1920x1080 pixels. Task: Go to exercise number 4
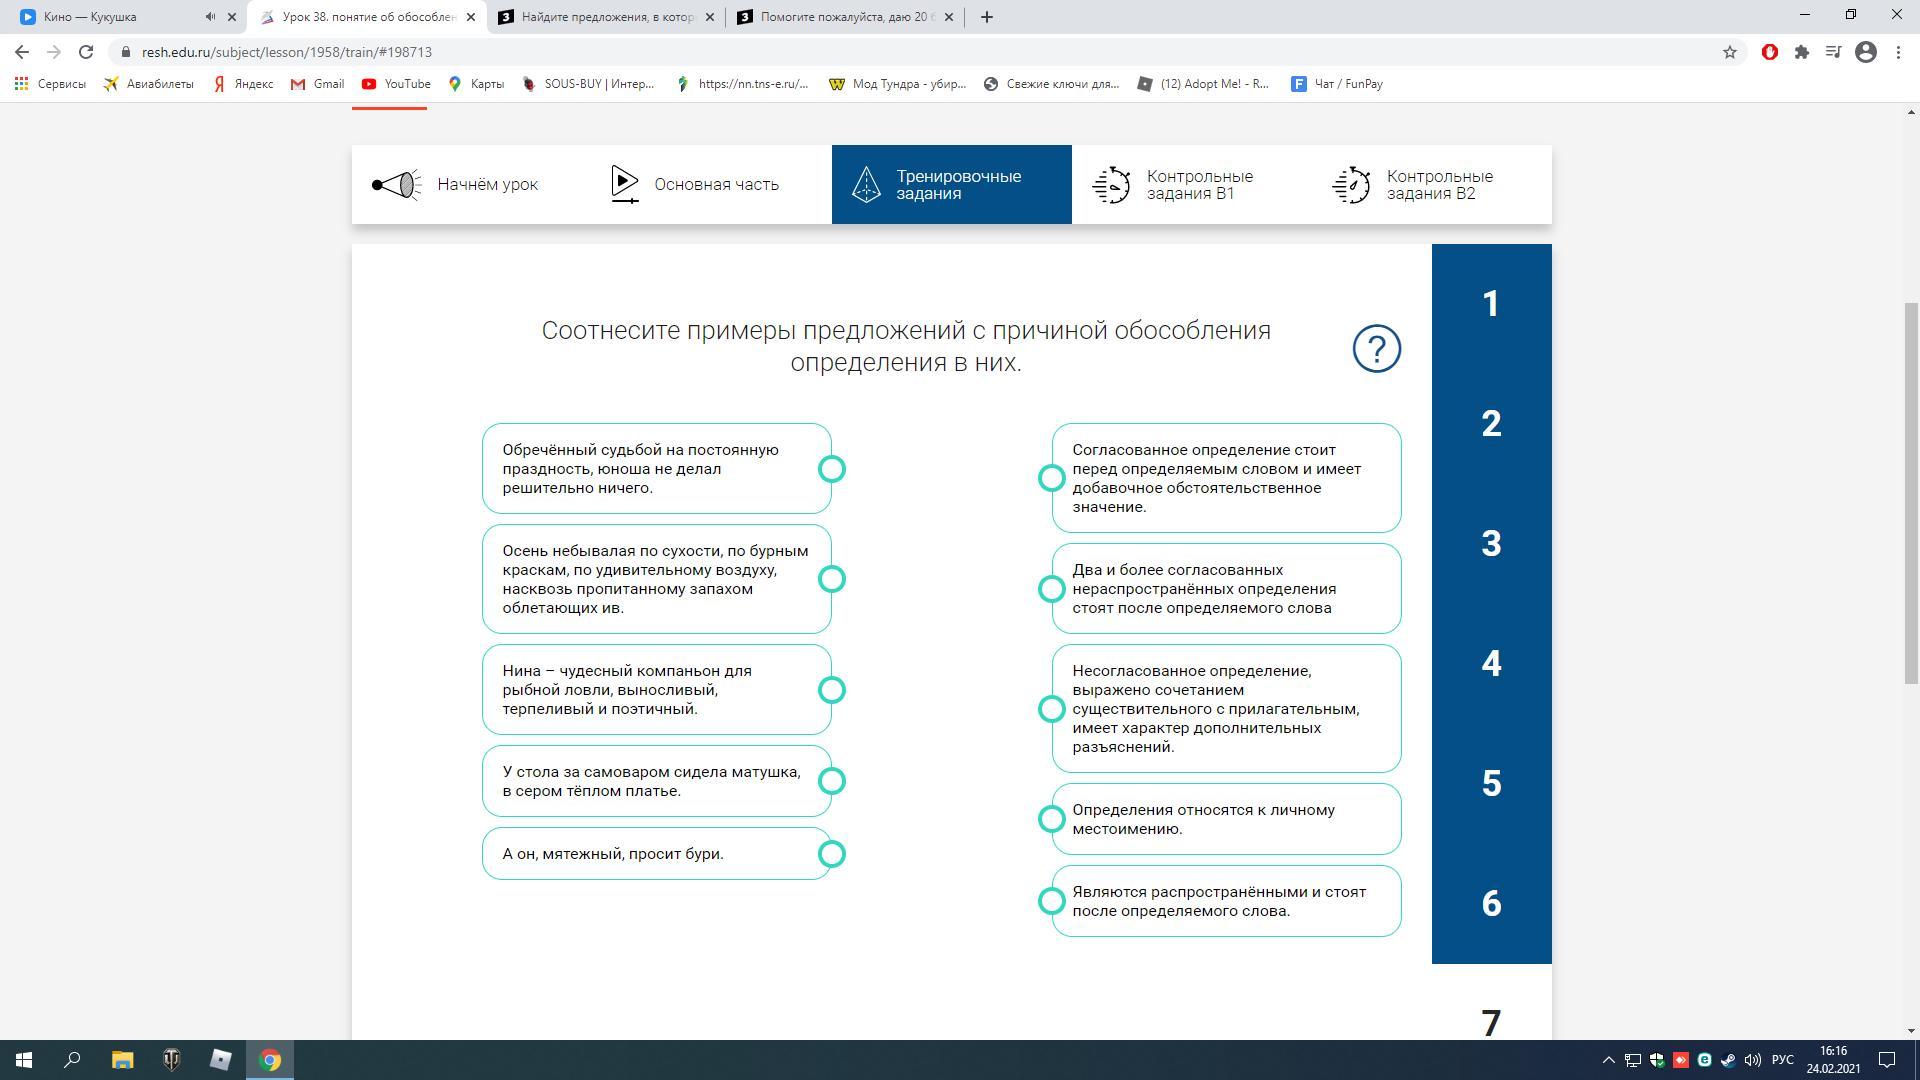pyautogui.click(x=1491, y=664)
